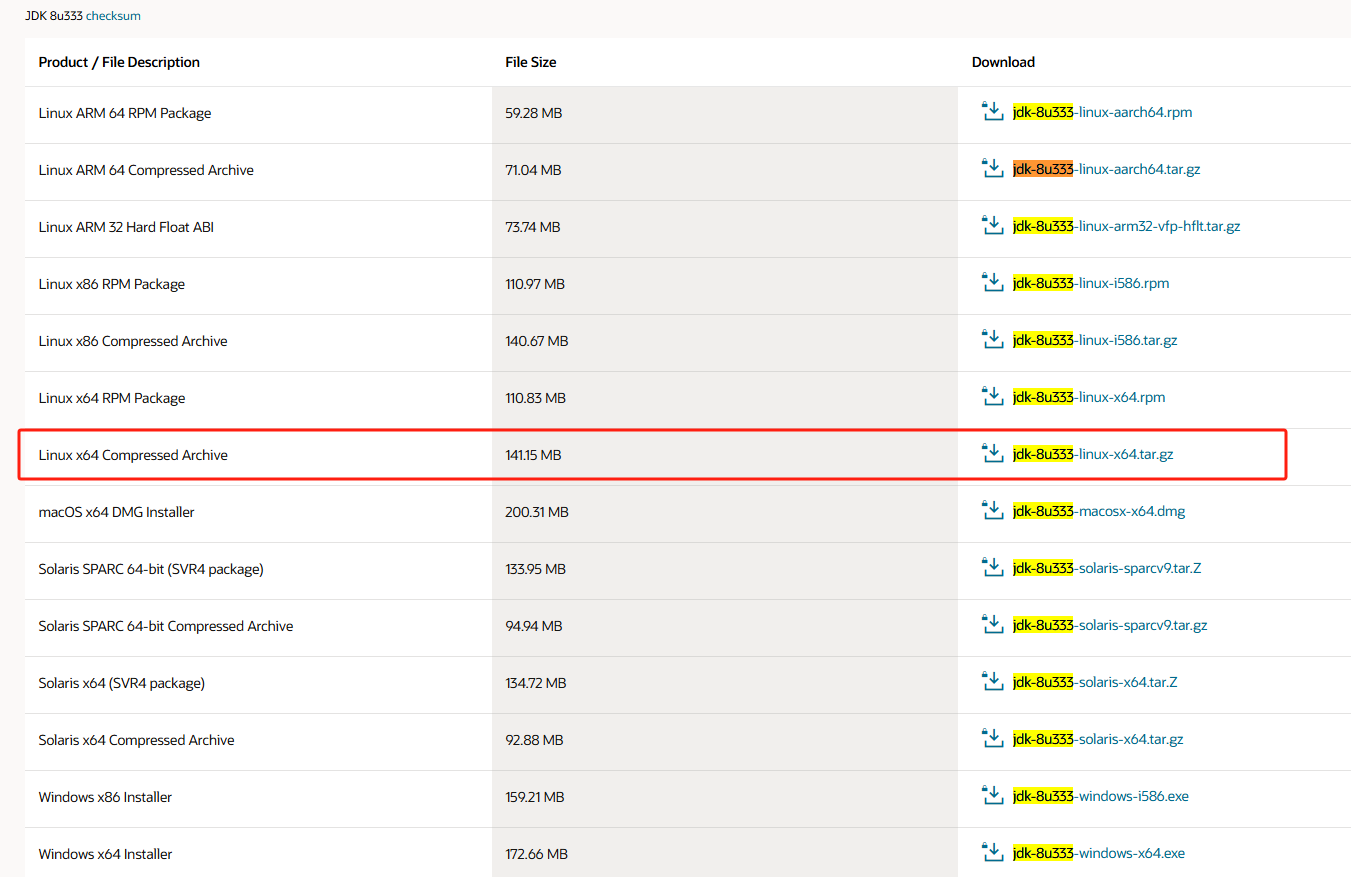Viewport: 1351px width, 877px height.
Task: Click download icon for windows-x64.exe
Action: (992, 853)
